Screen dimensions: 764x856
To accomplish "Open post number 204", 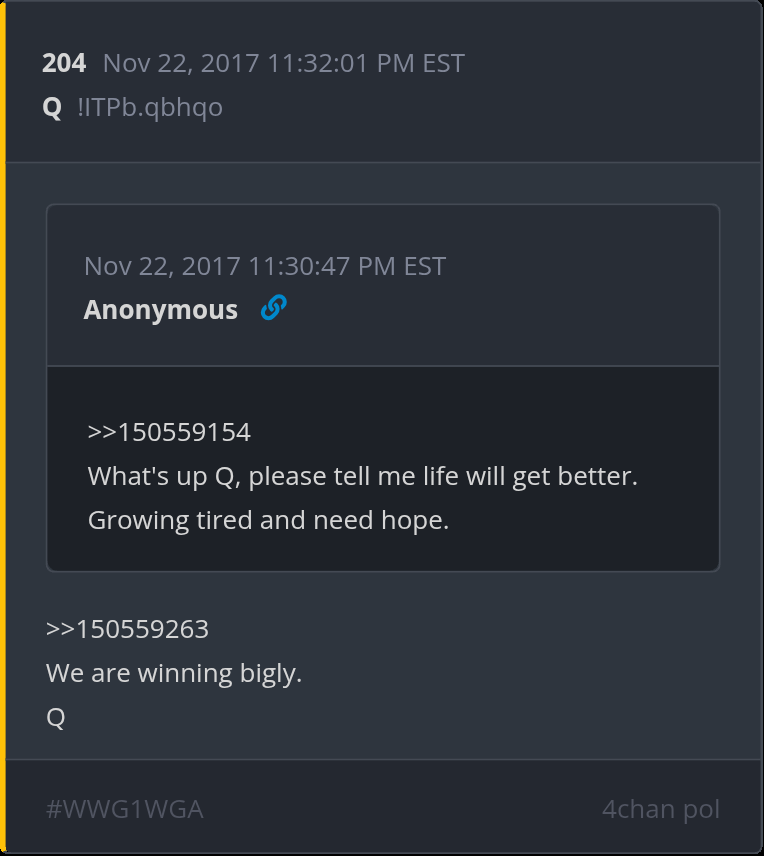I will [x=64, y=63].
